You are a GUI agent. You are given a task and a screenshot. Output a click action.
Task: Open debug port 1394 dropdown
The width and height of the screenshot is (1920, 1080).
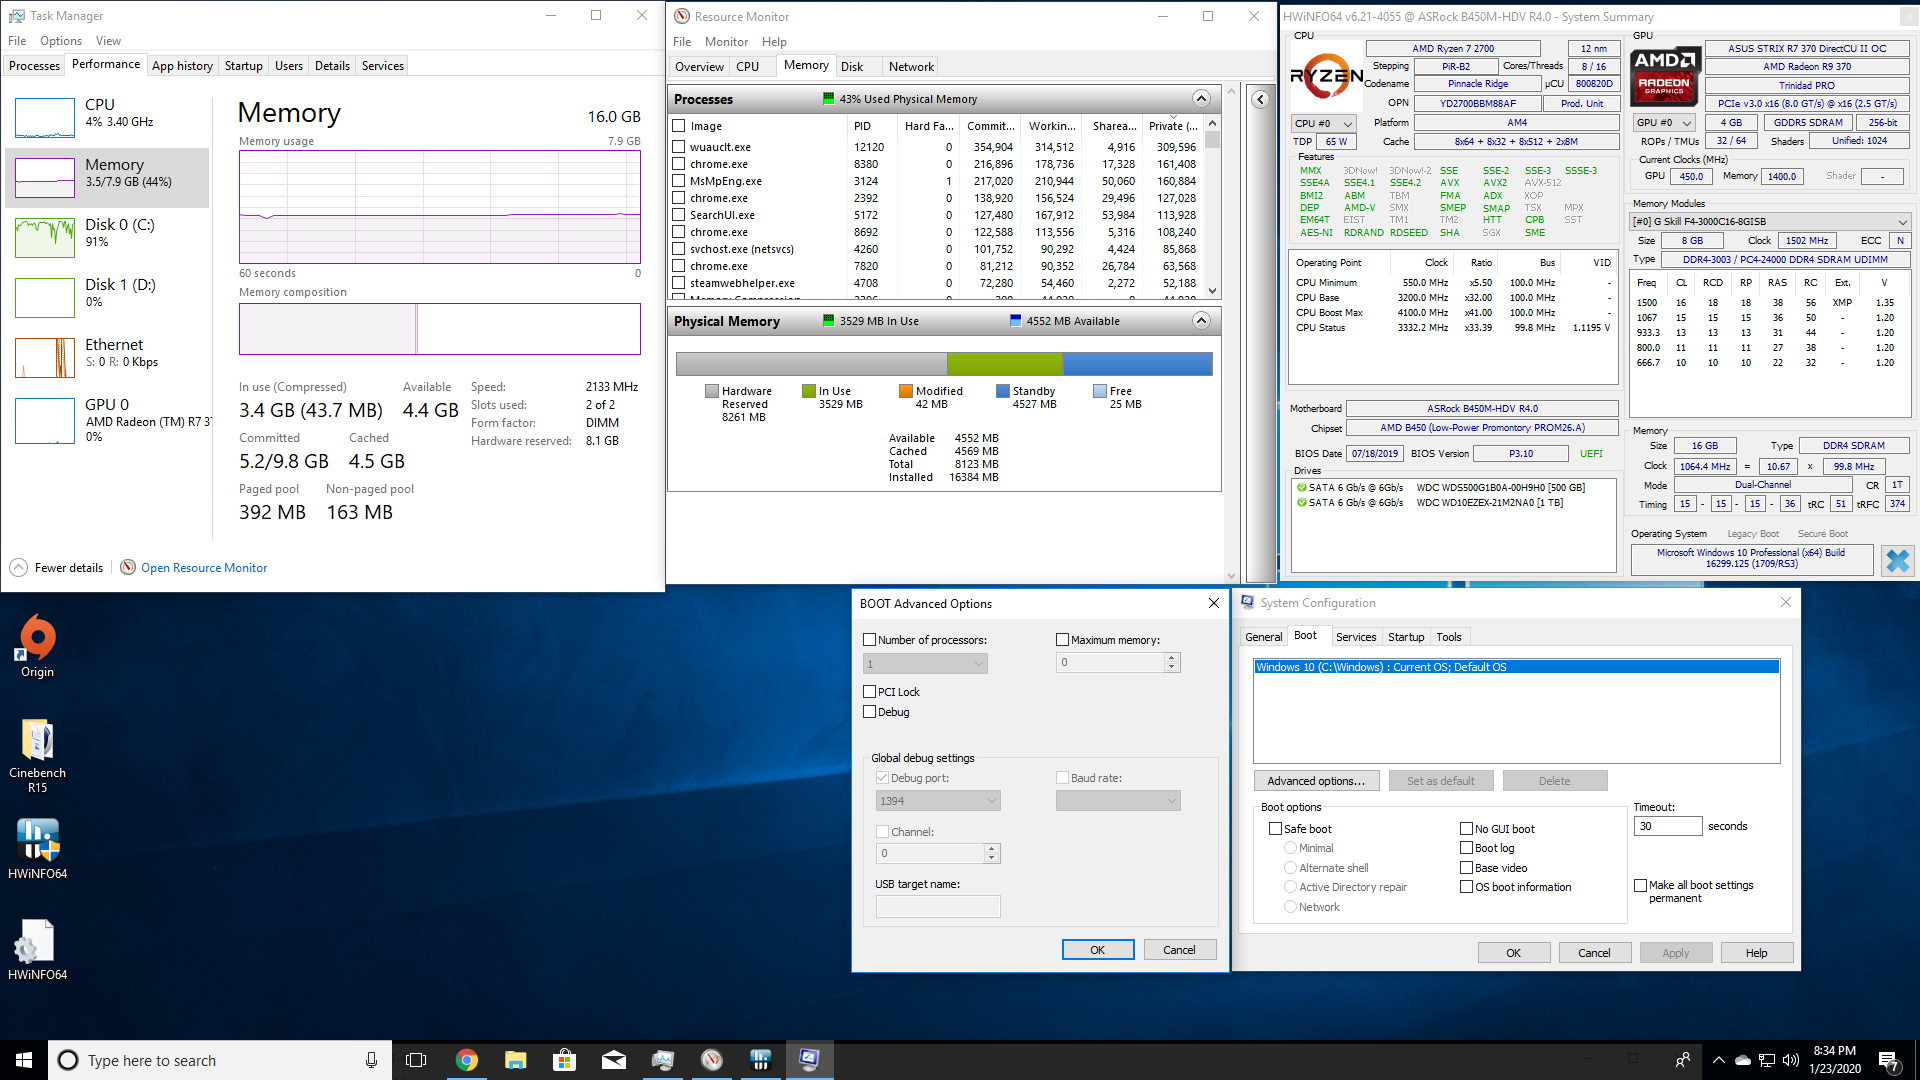(x=938, y=801)
